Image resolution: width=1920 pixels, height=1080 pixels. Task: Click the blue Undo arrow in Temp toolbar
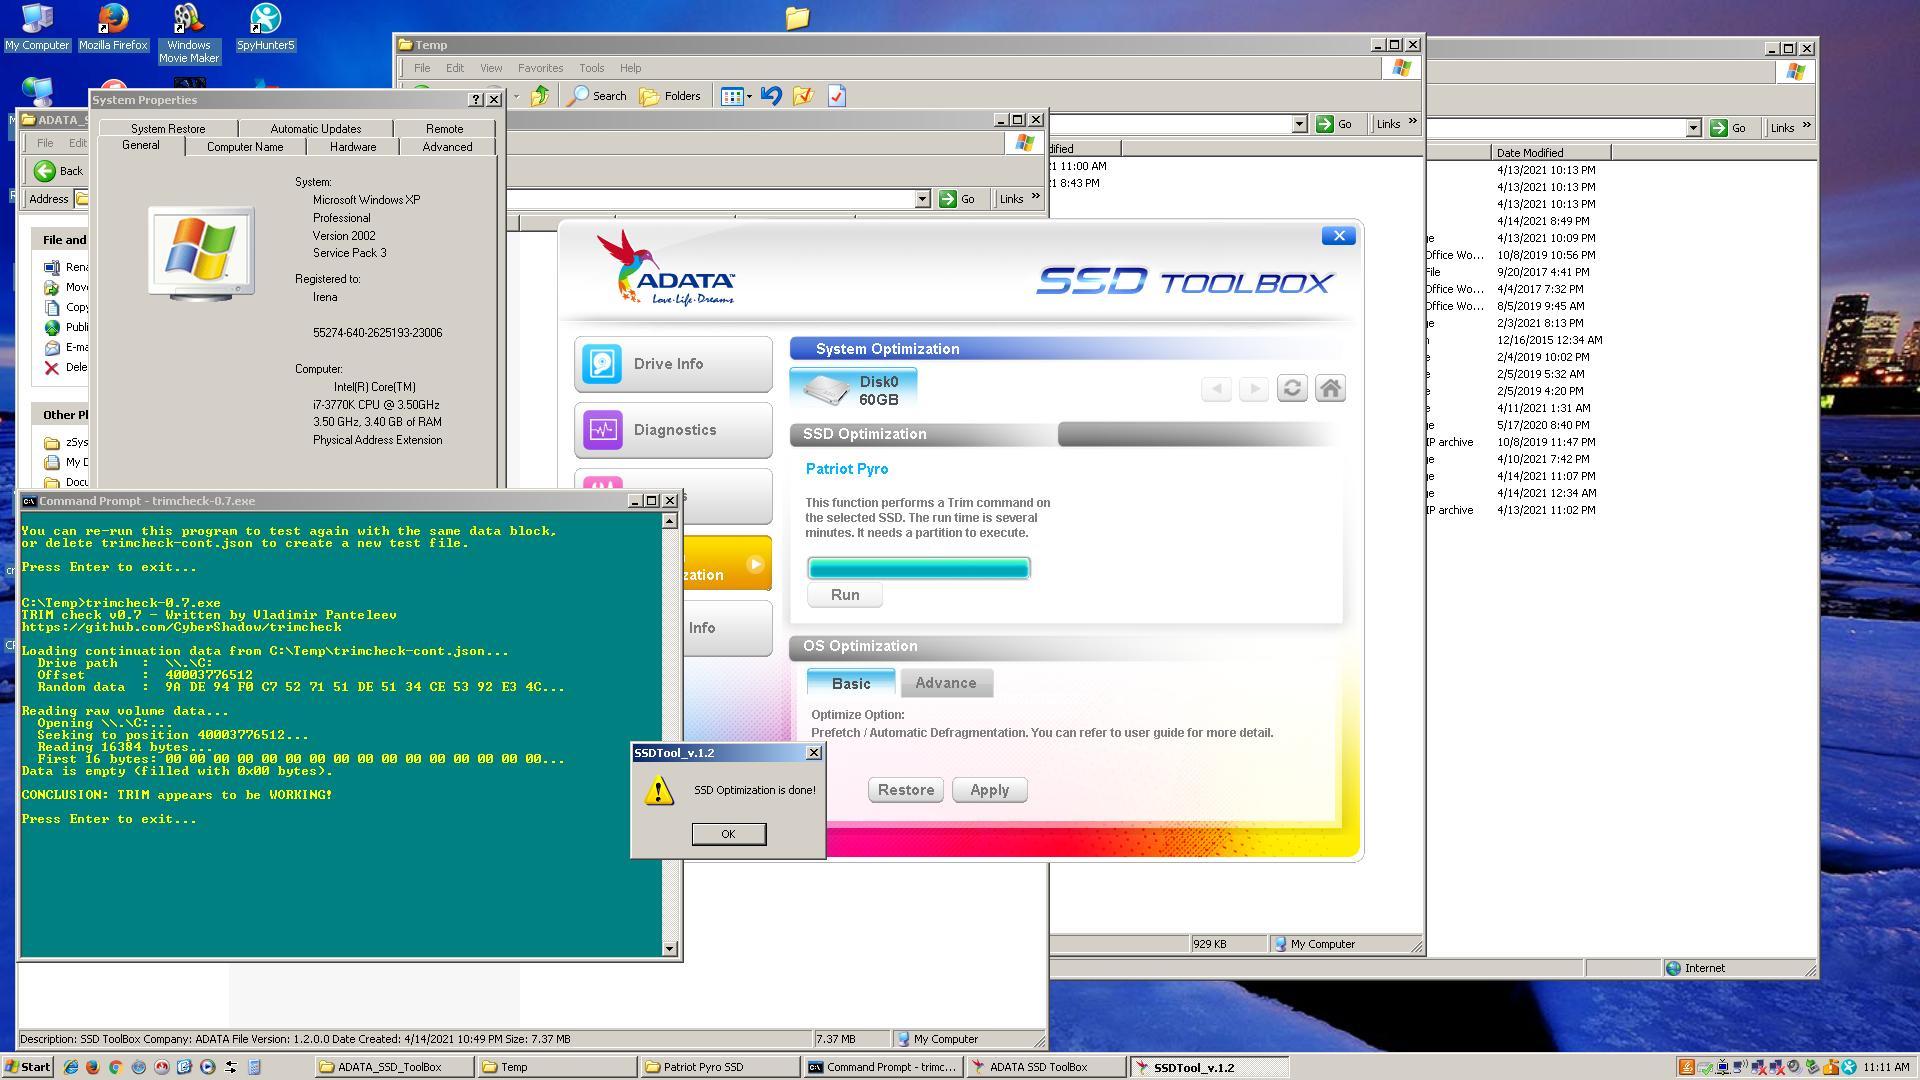[770, 96]
